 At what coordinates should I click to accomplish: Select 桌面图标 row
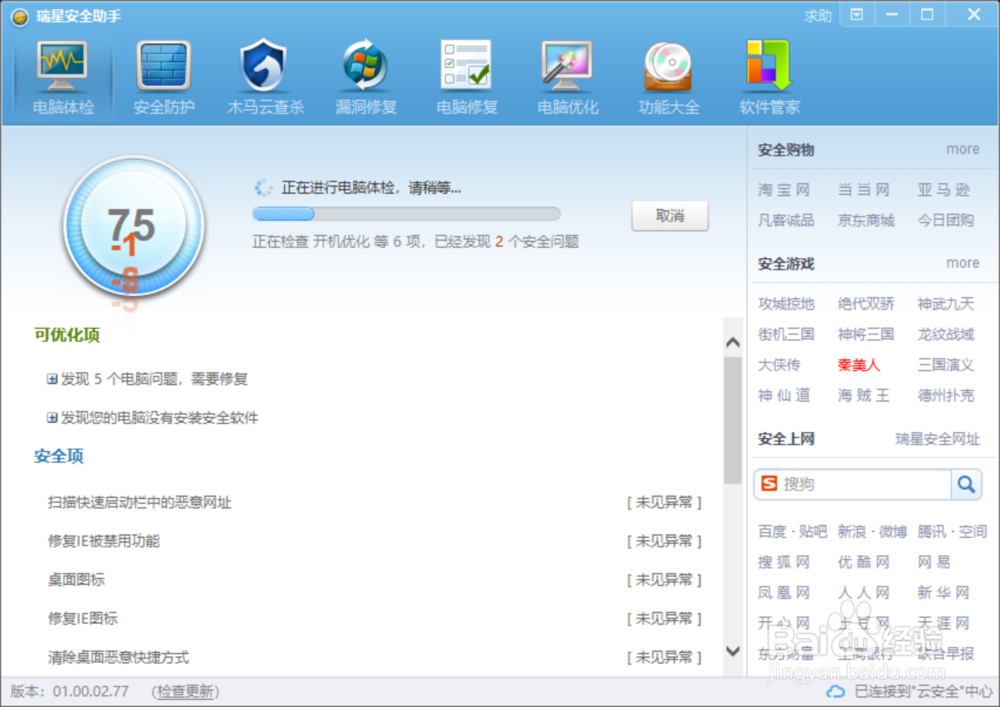[374, 579]
